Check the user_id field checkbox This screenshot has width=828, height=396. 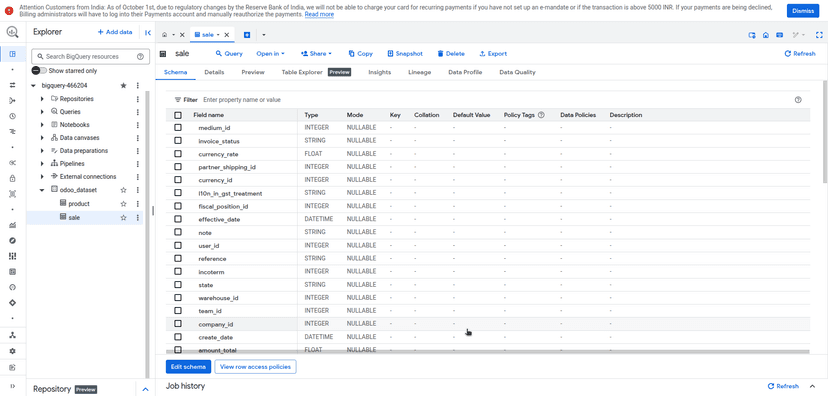pyautogui.click(x=178, y=245)
